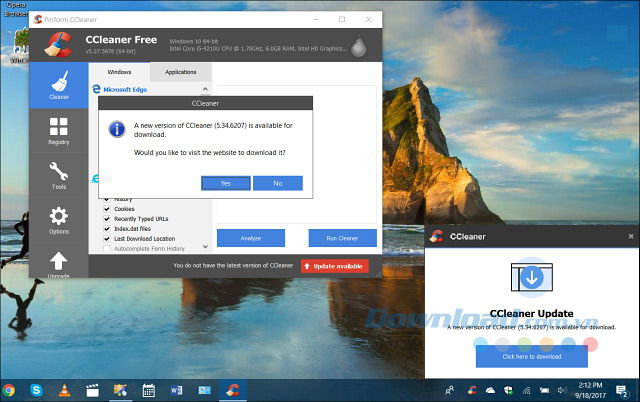Click CCleaner icon in system tray
This screenshot has width=640, height=402.
[472, 391]
